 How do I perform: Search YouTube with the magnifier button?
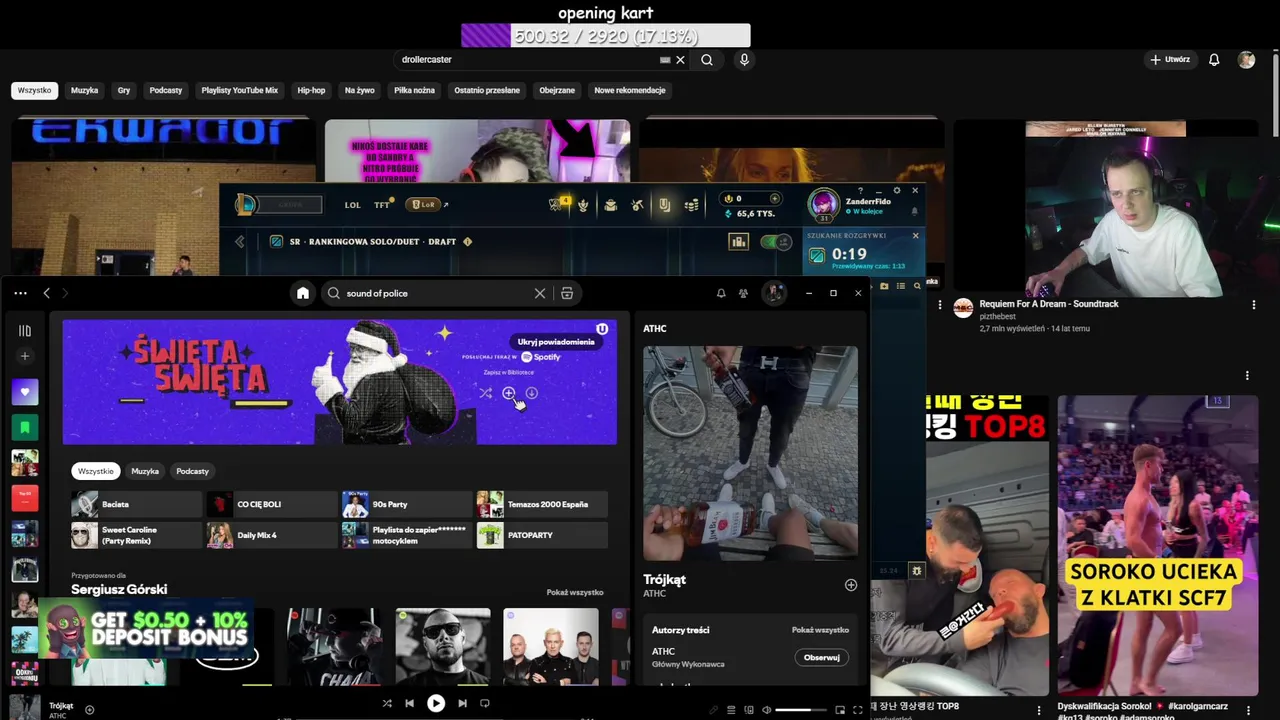[x=707, y=60]
